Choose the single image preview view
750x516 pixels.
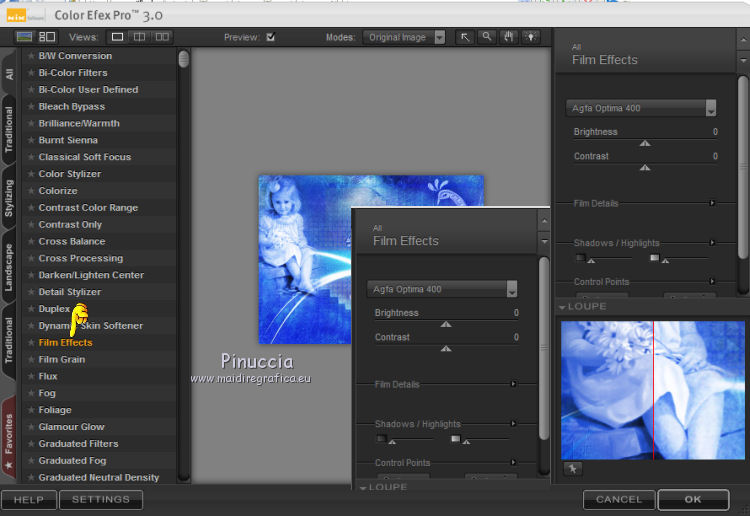click(x=117, y=37)
